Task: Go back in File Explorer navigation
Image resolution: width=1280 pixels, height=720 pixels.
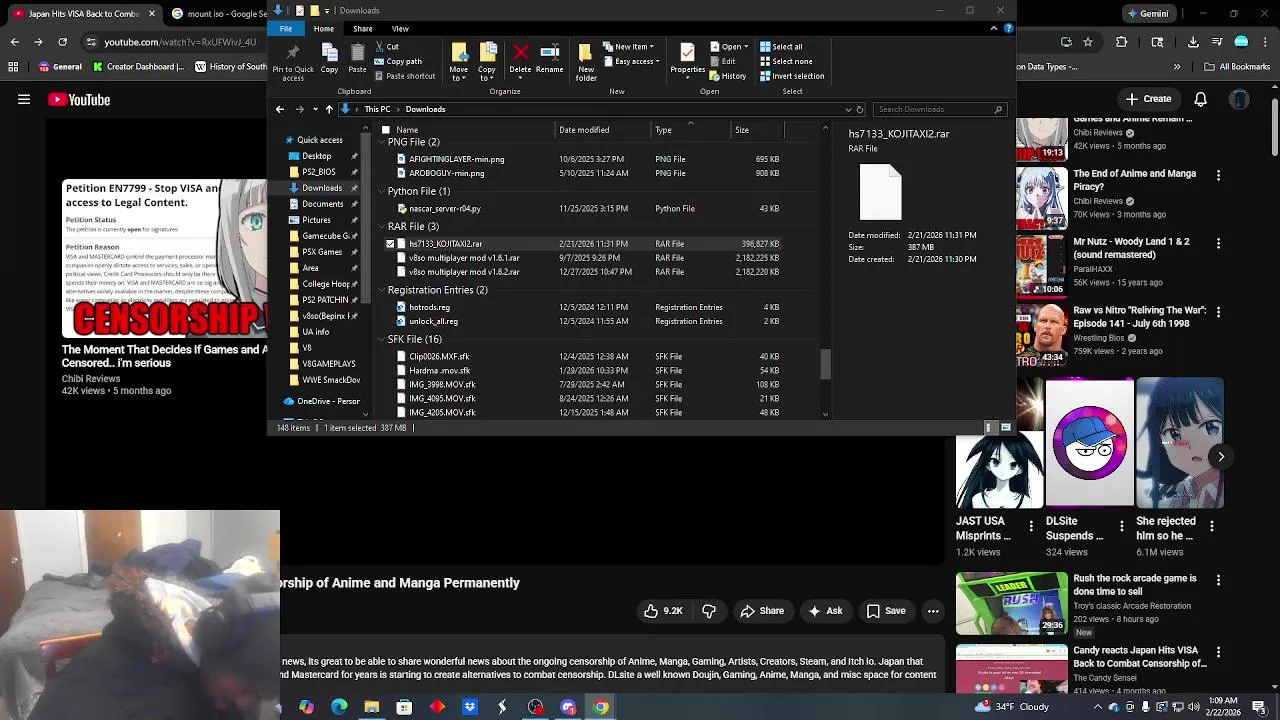Action: 280,109
